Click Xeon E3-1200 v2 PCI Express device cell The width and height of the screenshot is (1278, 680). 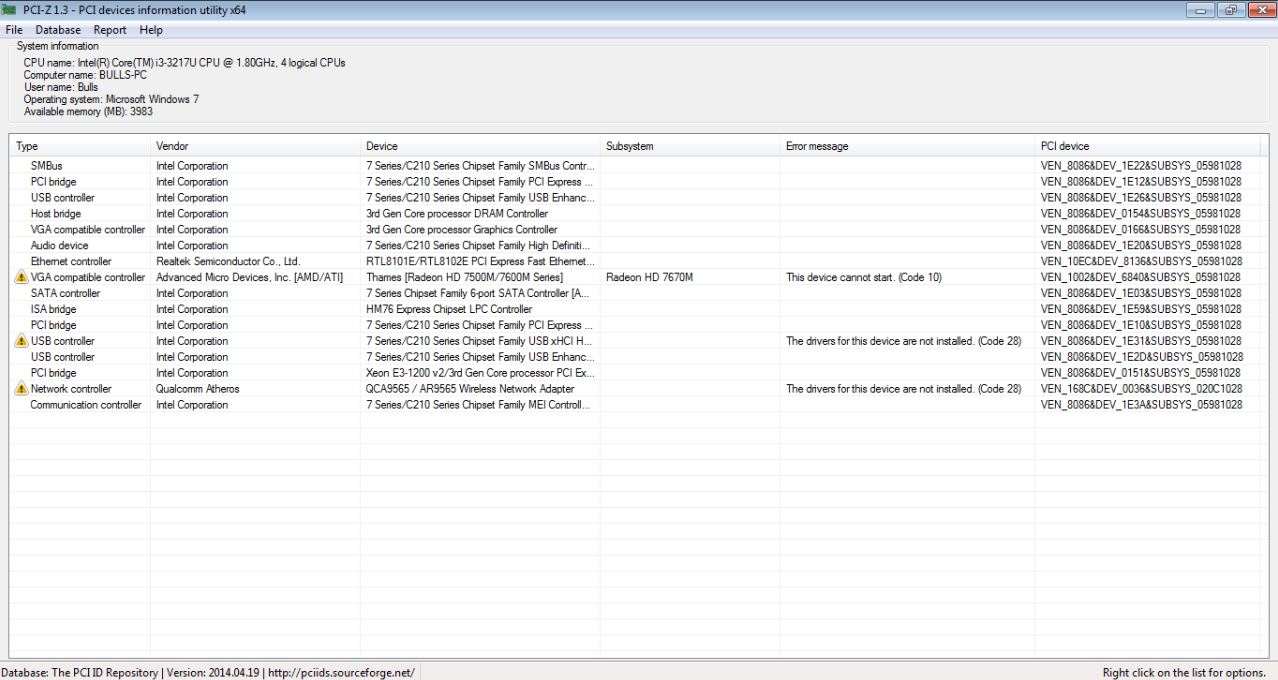coord(480,373)
